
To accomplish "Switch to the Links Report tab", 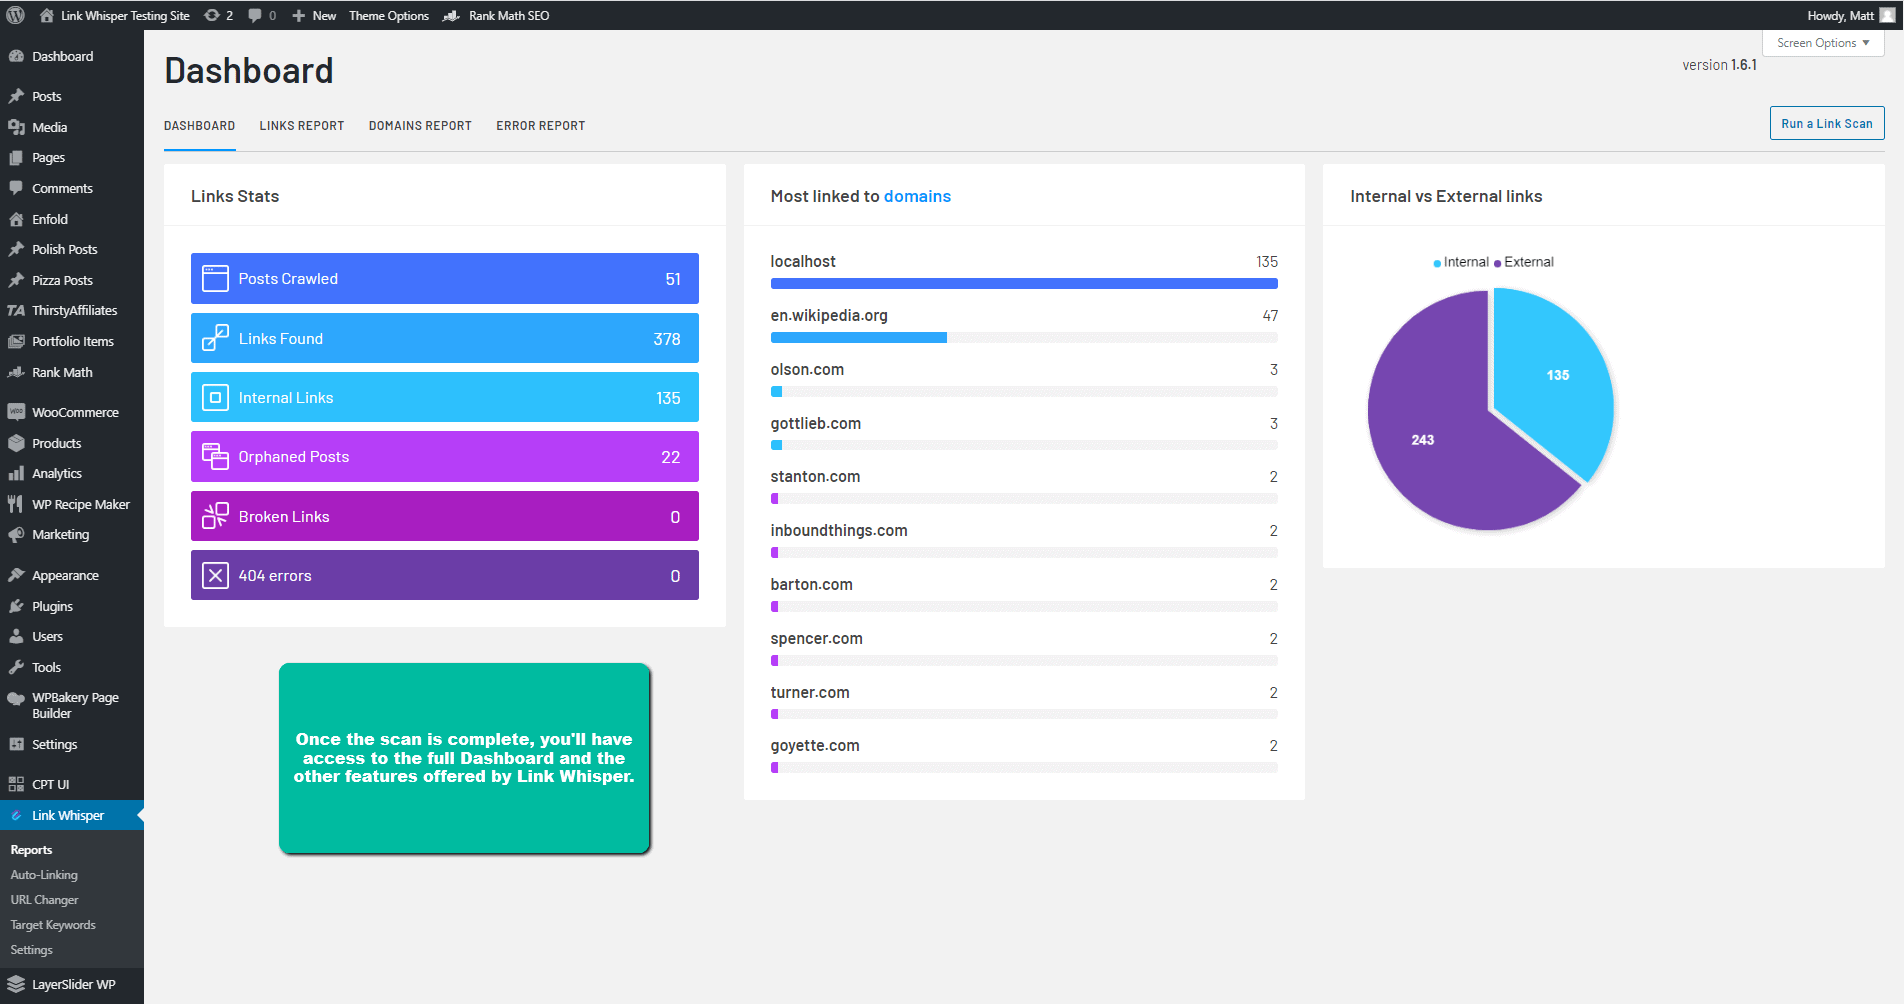I will (x=301, y=126).
